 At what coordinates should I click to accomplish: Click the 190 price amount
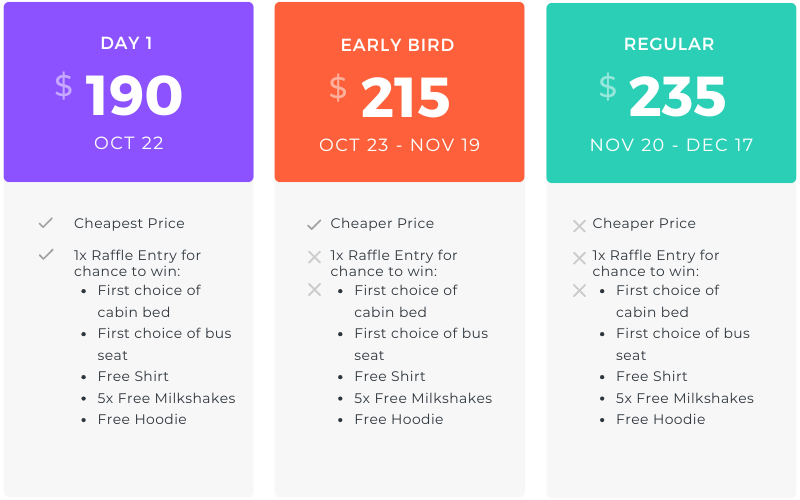(134, 97)
